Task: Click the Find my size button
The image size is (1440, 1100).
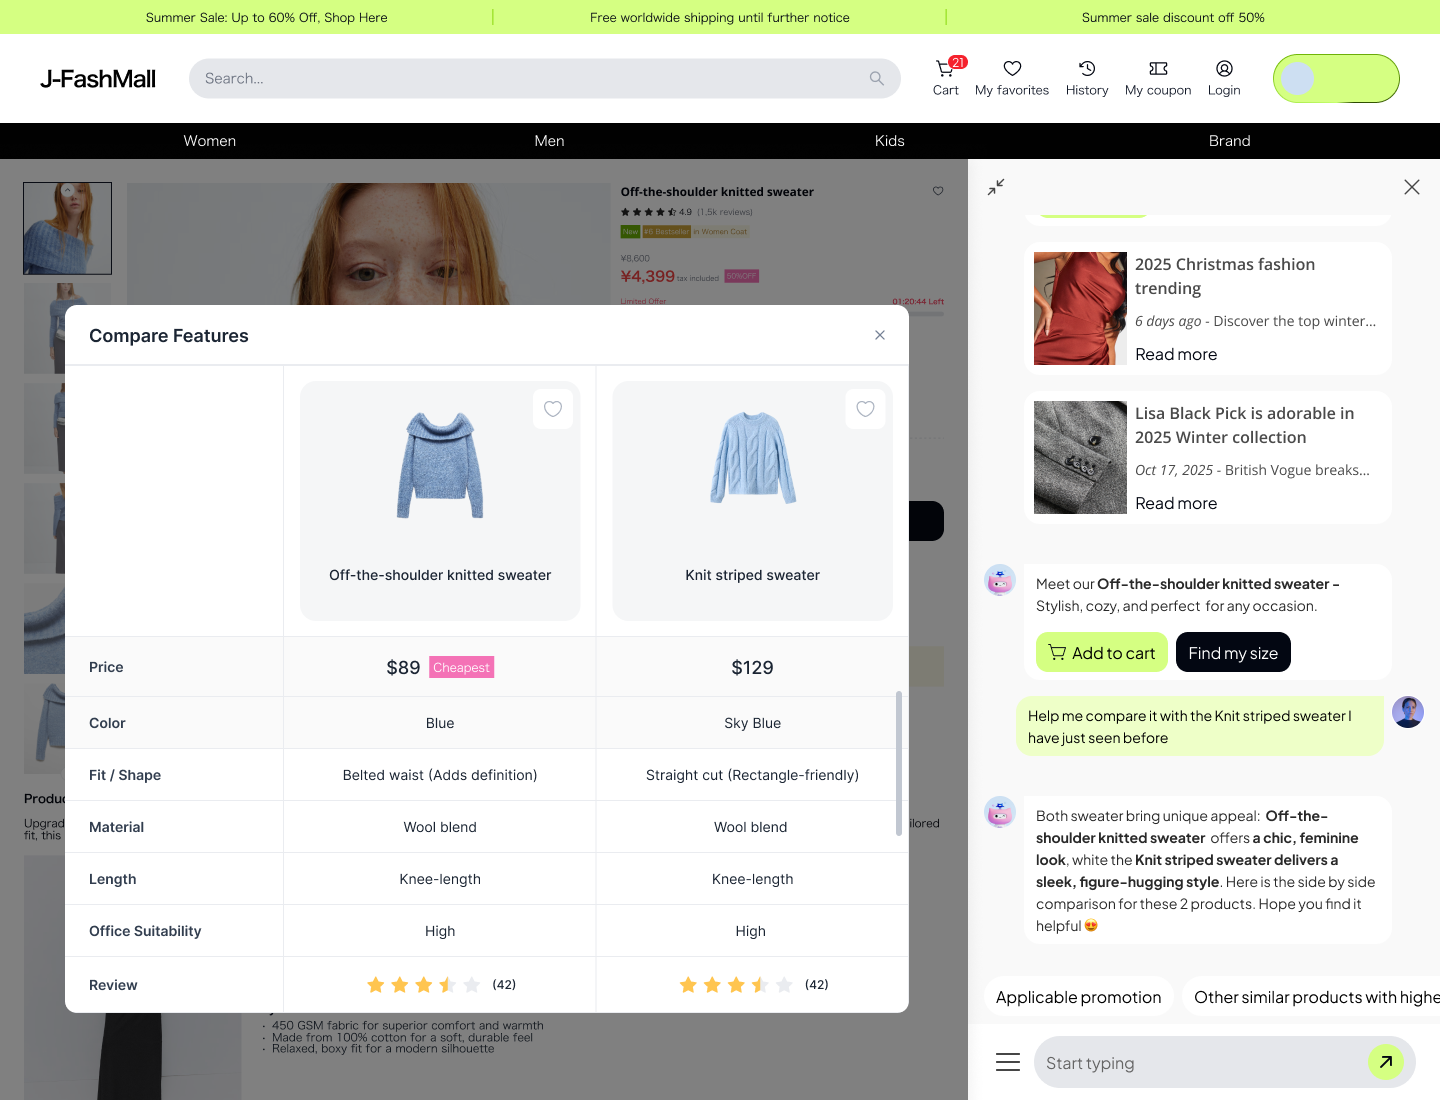Action: pos(1233,653)
